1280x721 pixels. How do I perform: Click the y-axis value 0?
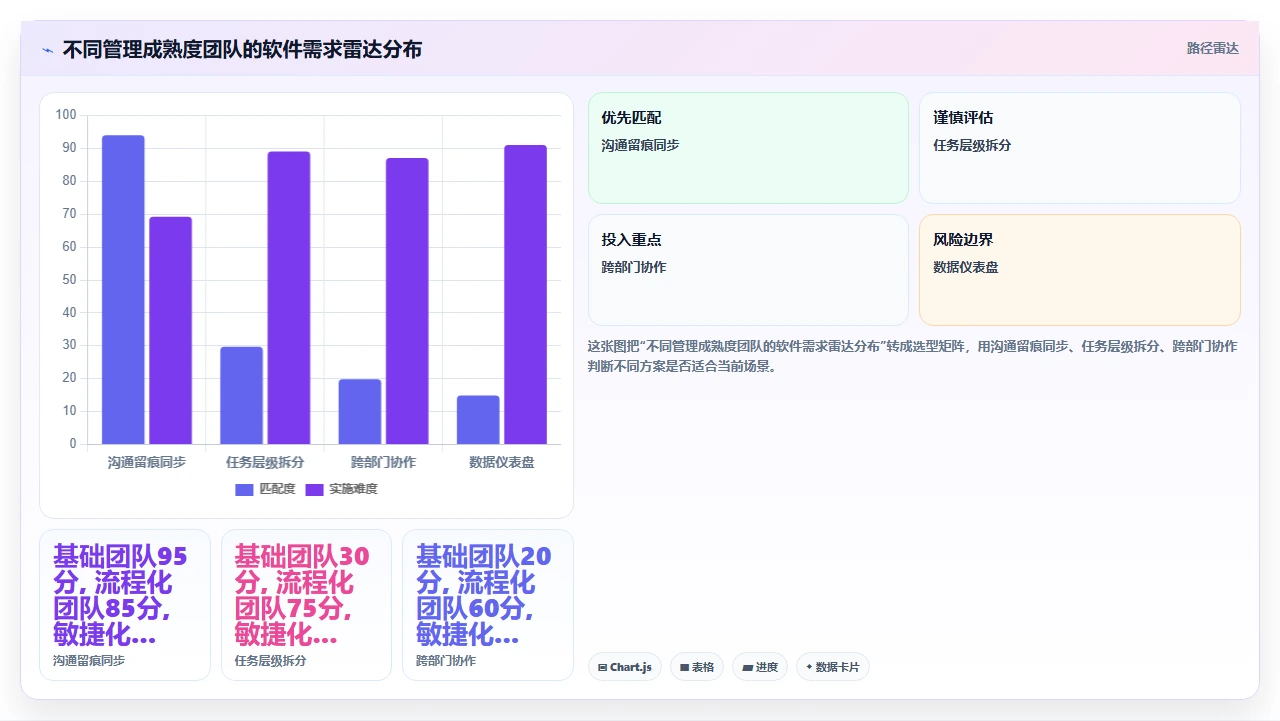[x=72, y=444]
